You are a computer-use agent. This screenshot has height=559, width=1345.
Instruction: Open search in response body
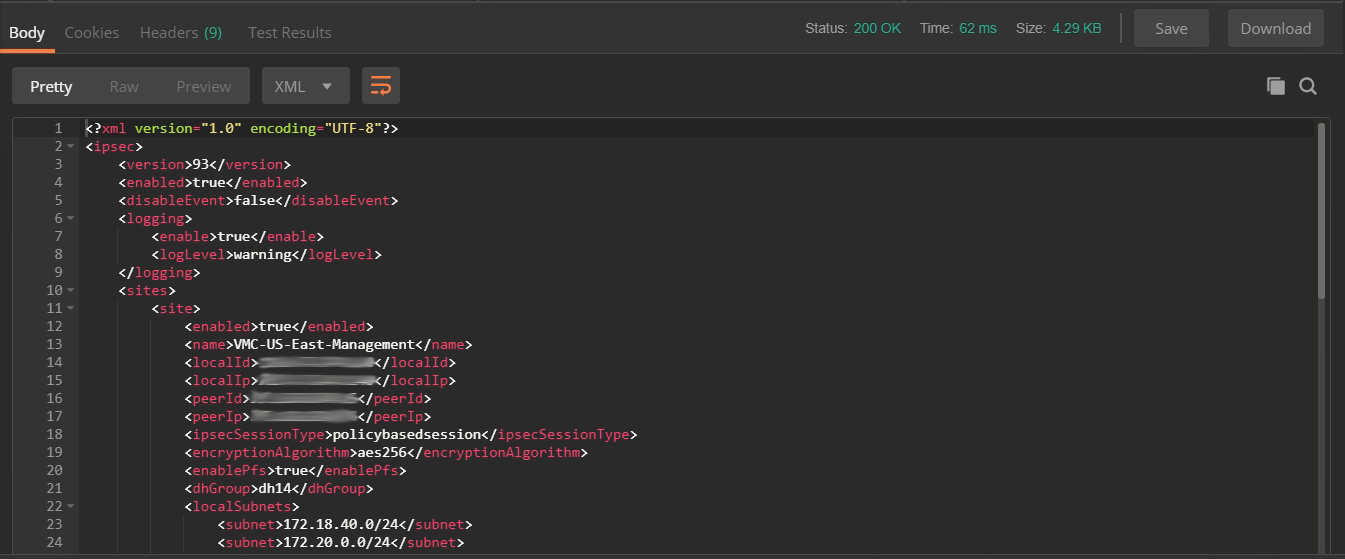coord(1308,86)
